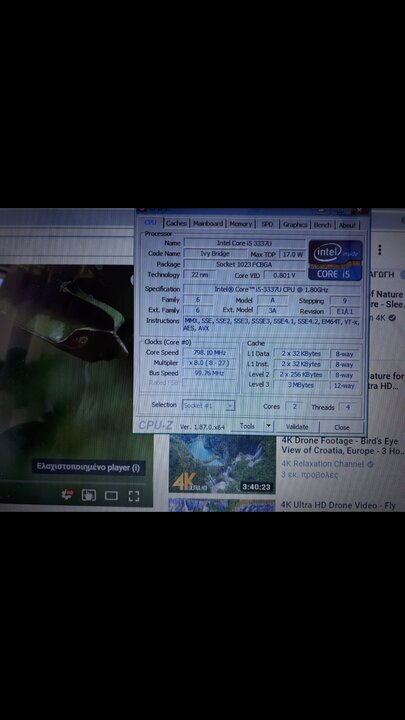The width and height of the screenshot is (405, 720).
Task: Expand the Tools dropdown arrow
Action: point(269,426)
